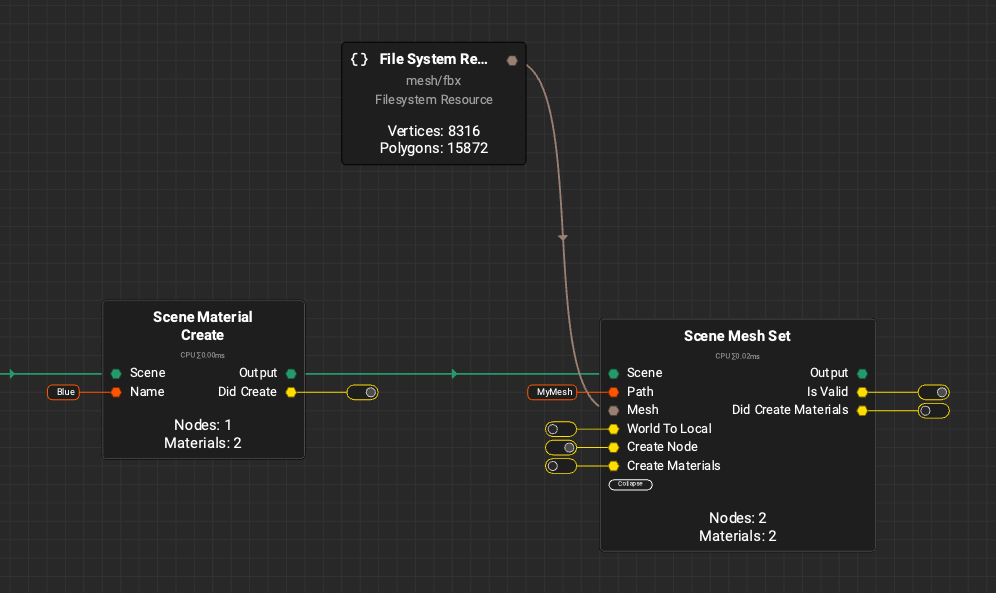996x593 pixels.
Task: Click Create Node input port
Action: pyautogui.click(x=614, y=448)
